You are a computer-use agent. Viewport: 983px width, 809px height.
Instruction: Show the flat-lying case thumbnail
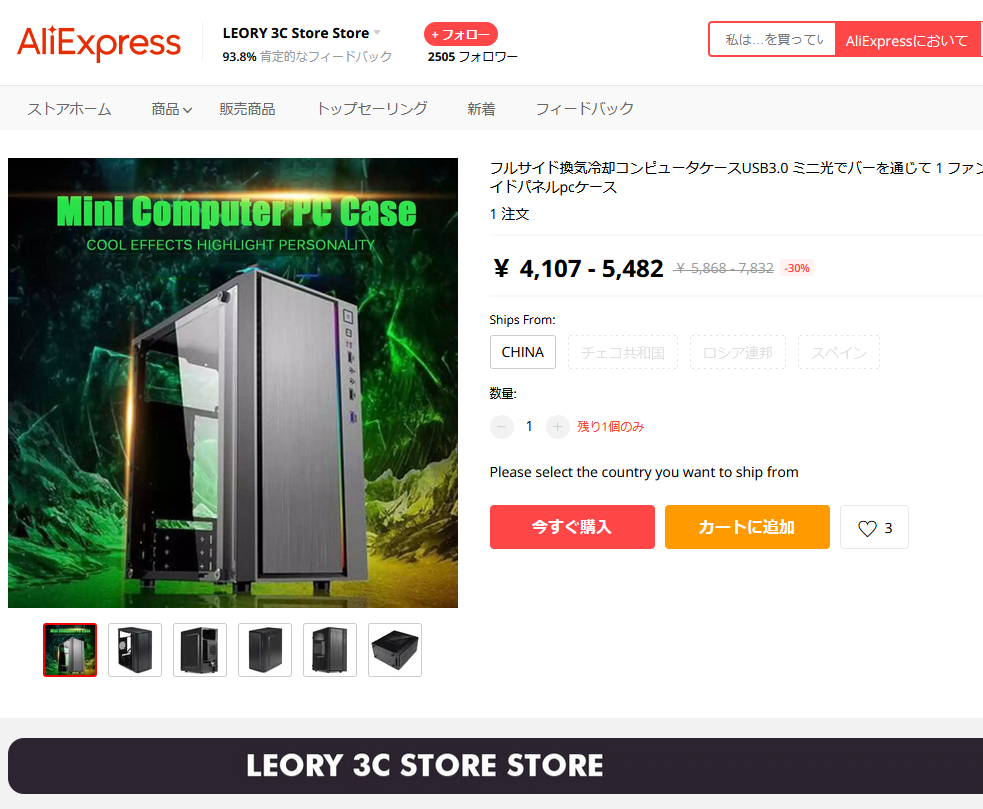tap(395, 650)
